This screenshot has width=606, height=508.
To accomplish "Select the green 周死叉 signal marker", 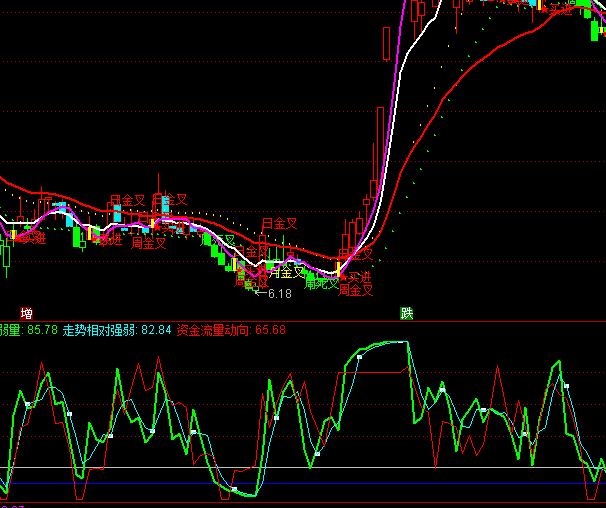I will pos(321,283).
